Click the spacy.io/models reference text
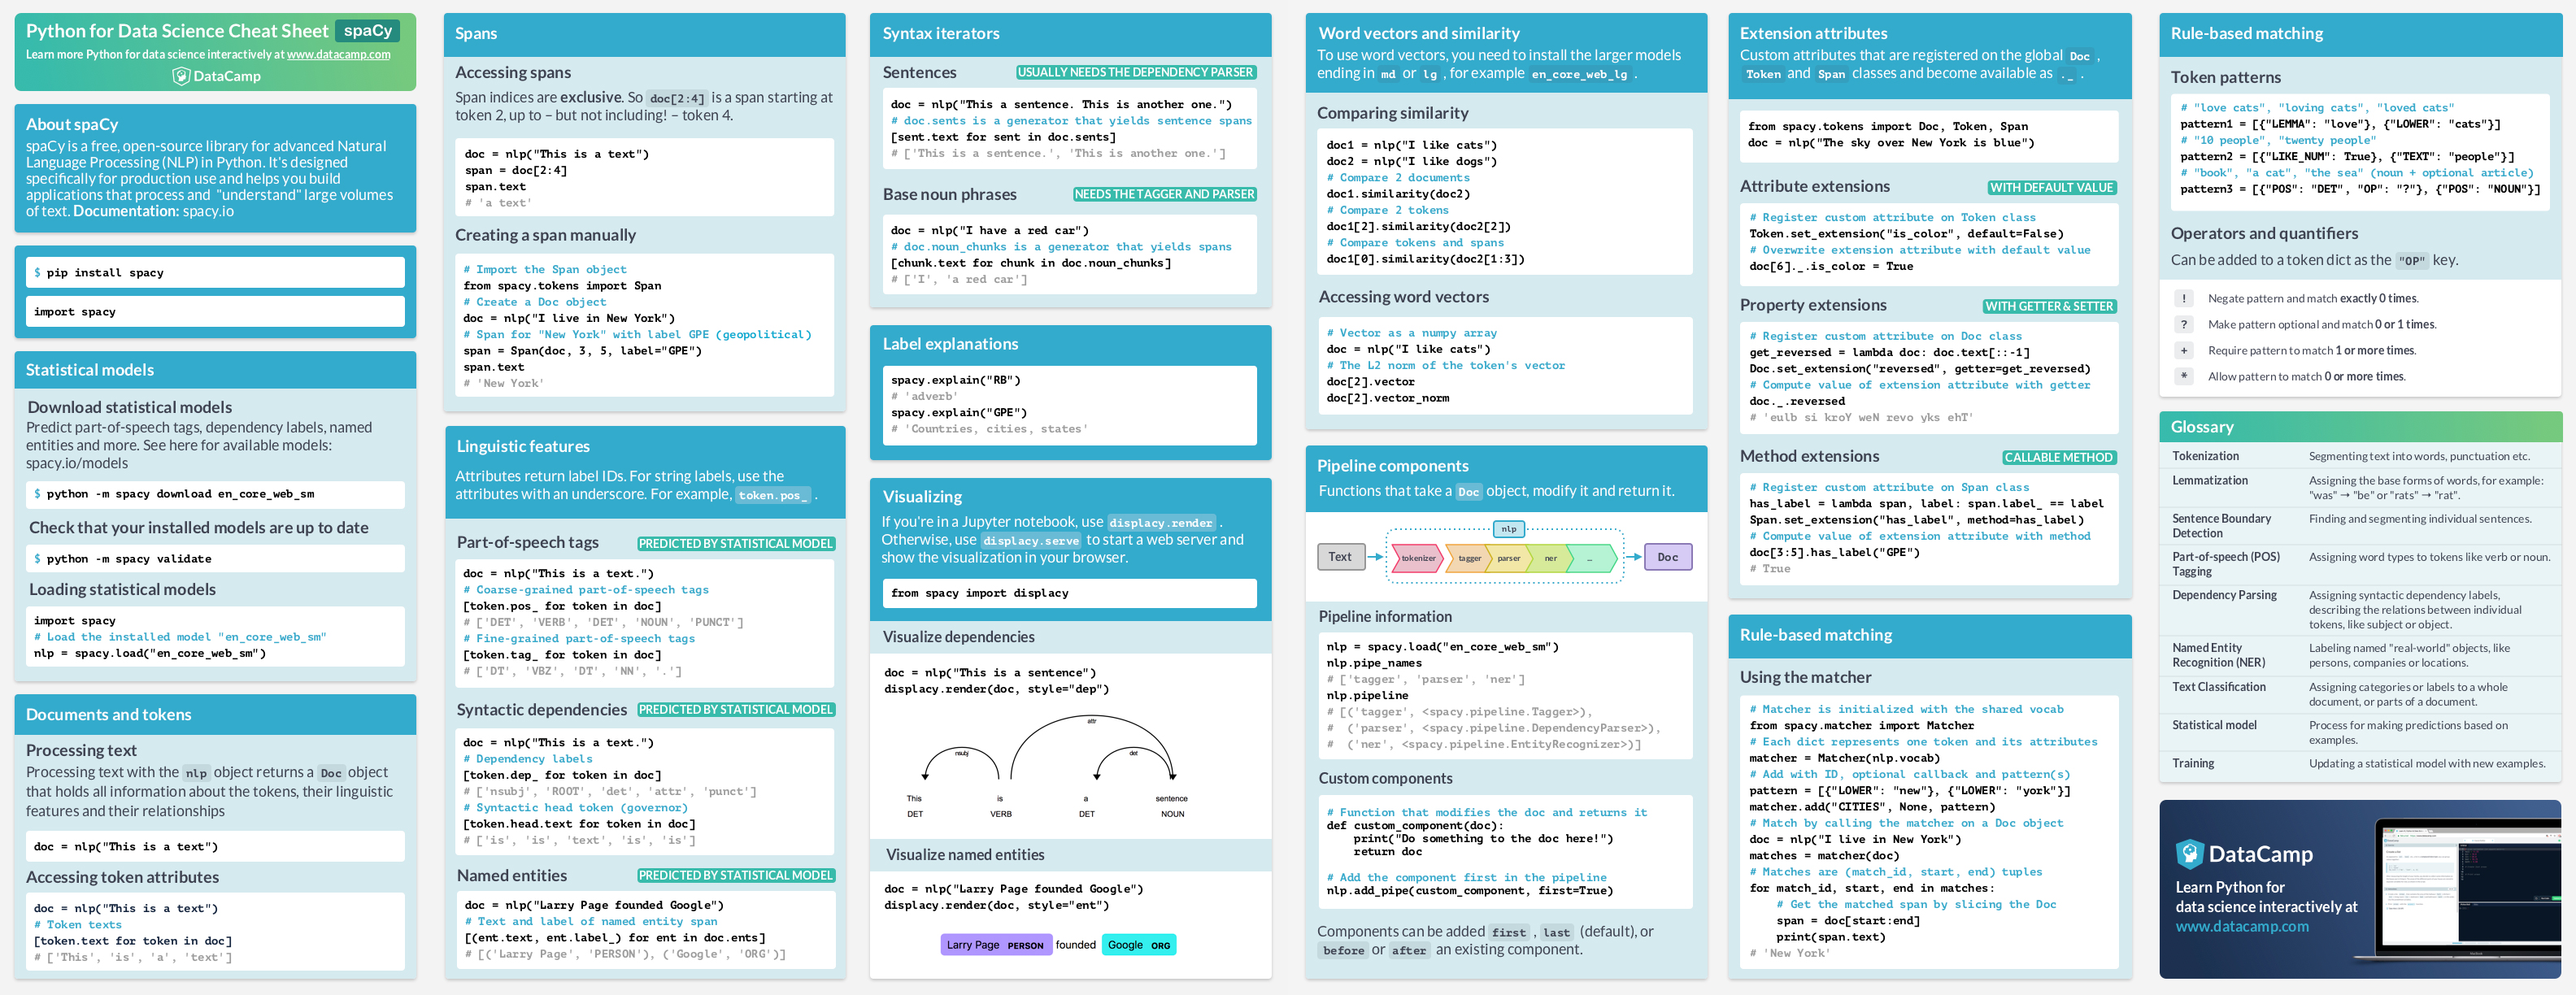This screenshot has height=995, width=2576. click(x=77, y=463)
